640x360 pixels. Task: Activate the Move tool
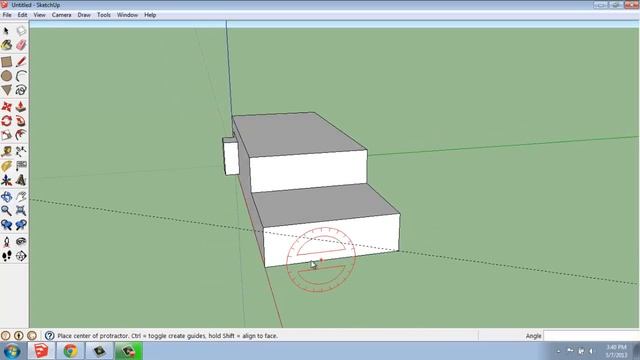pos(7,107)
